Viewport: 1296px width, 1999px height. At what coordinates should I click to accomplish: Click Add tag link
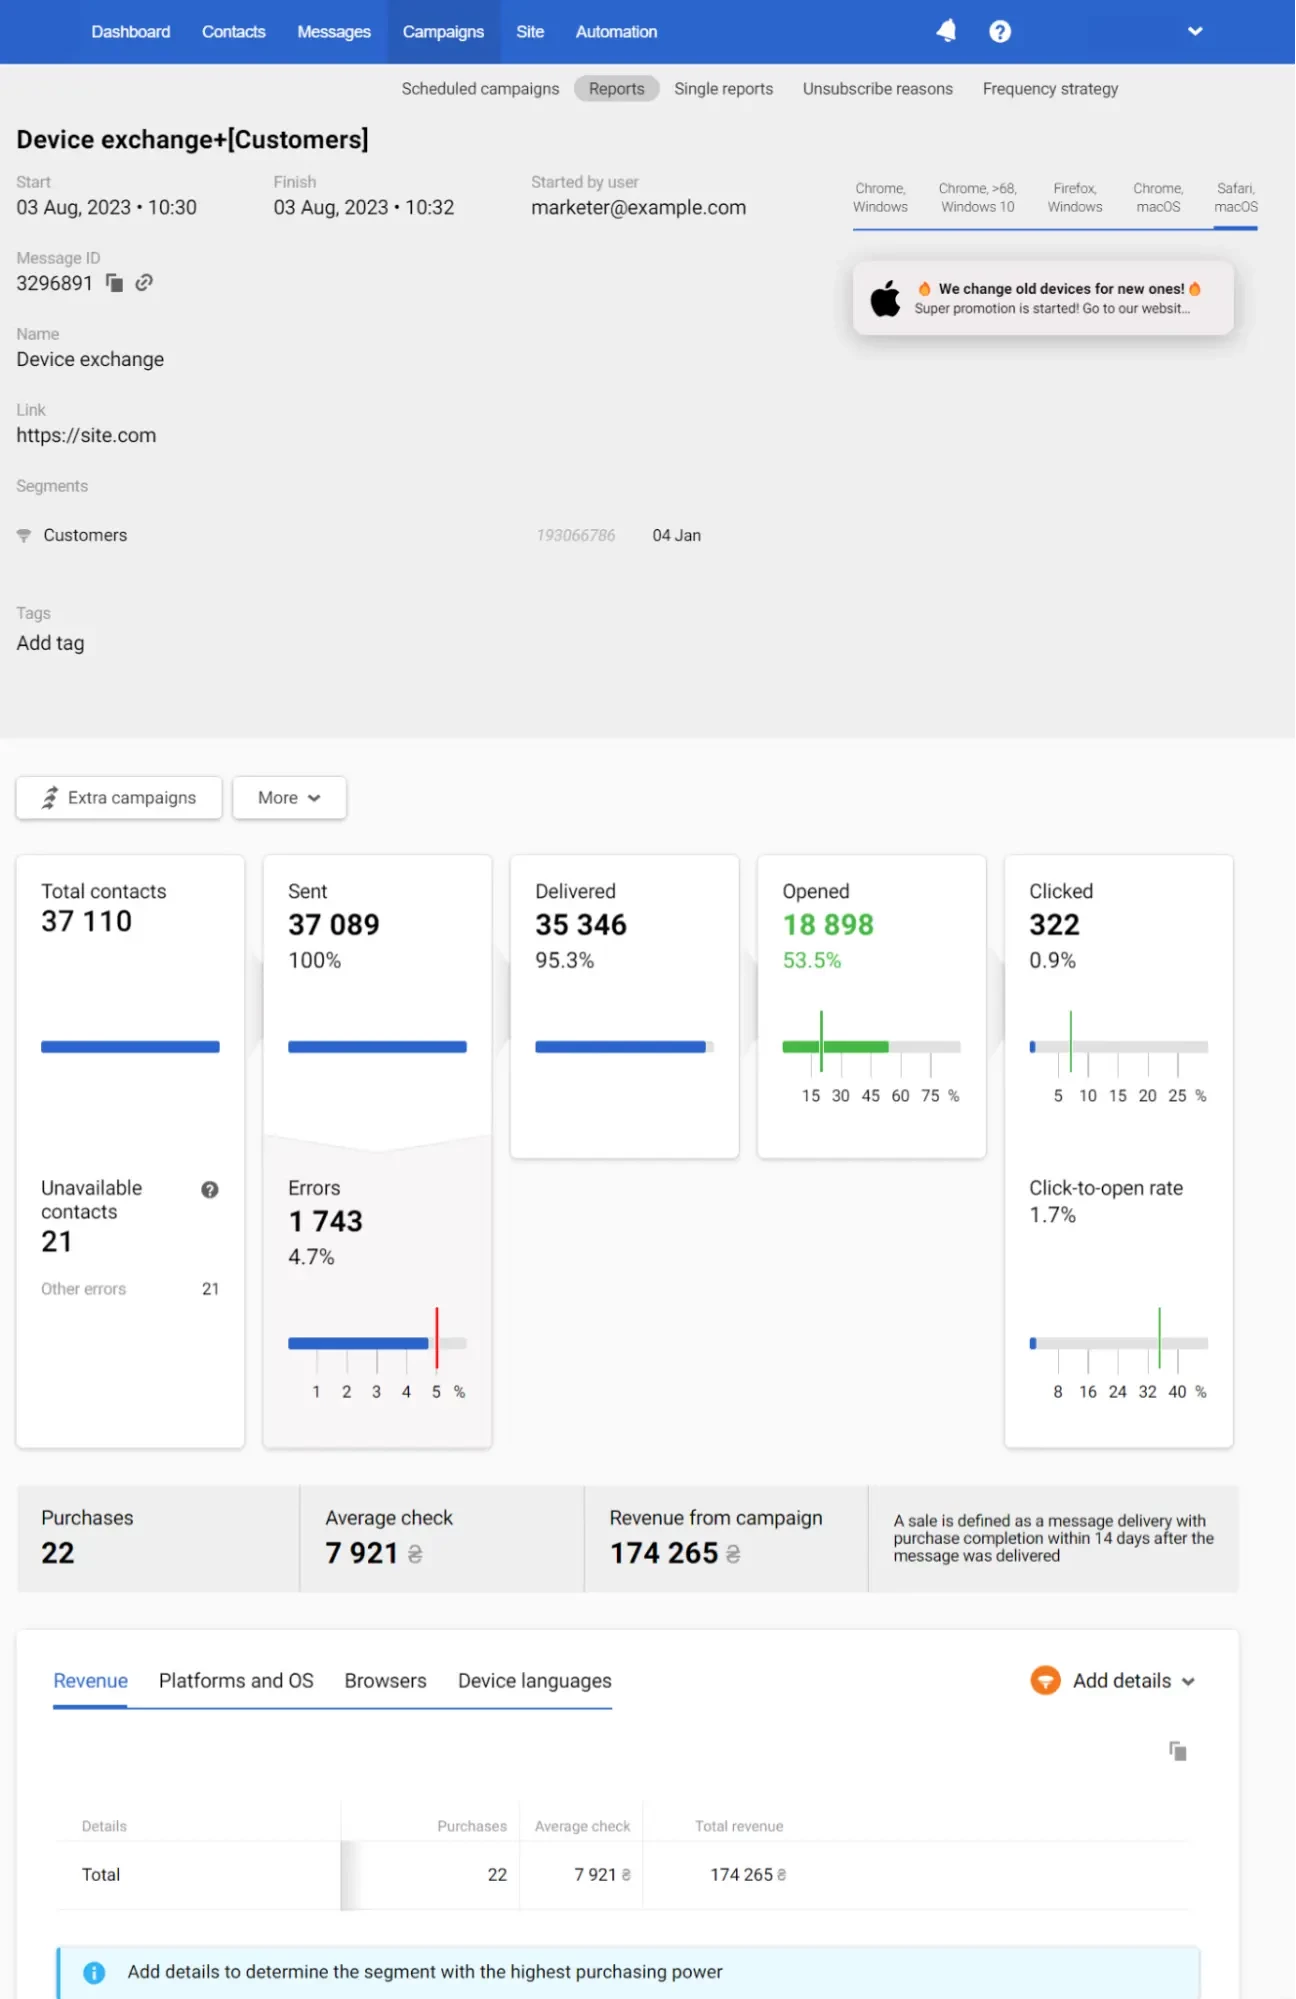(x=50, y=643)
